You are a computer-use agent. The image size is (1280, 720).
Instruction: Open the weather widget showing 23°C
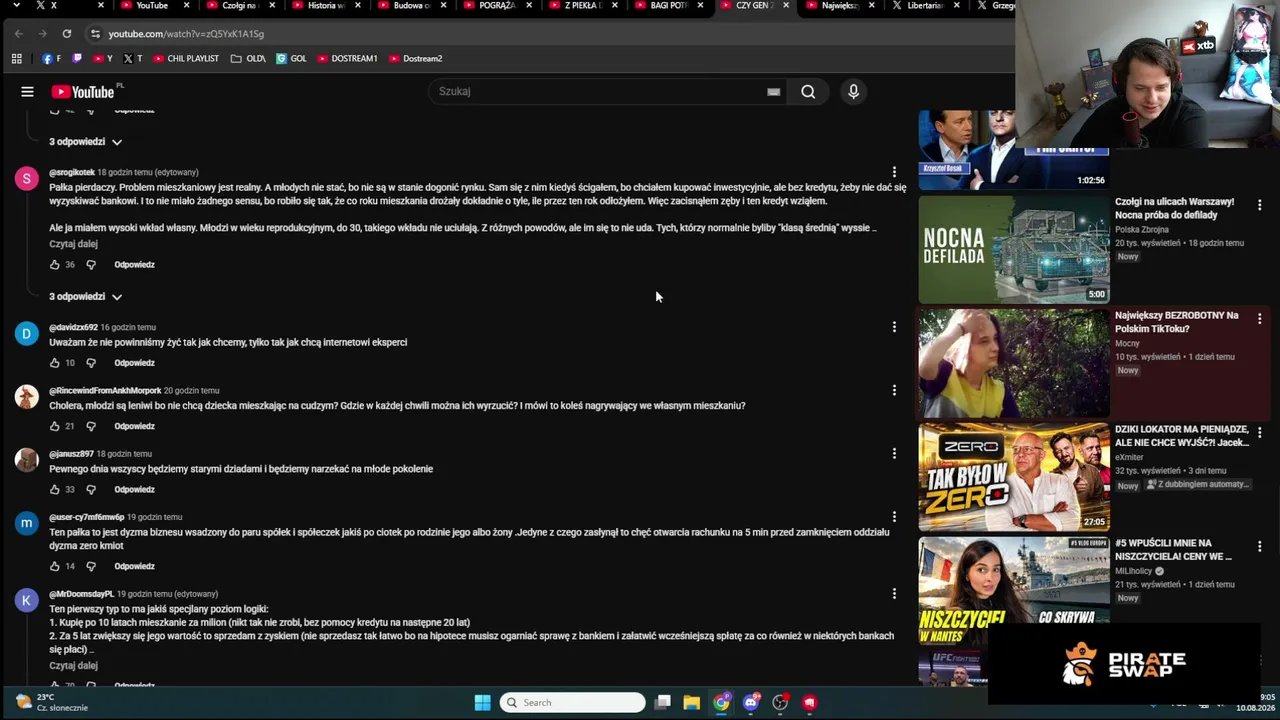[52, 702]
